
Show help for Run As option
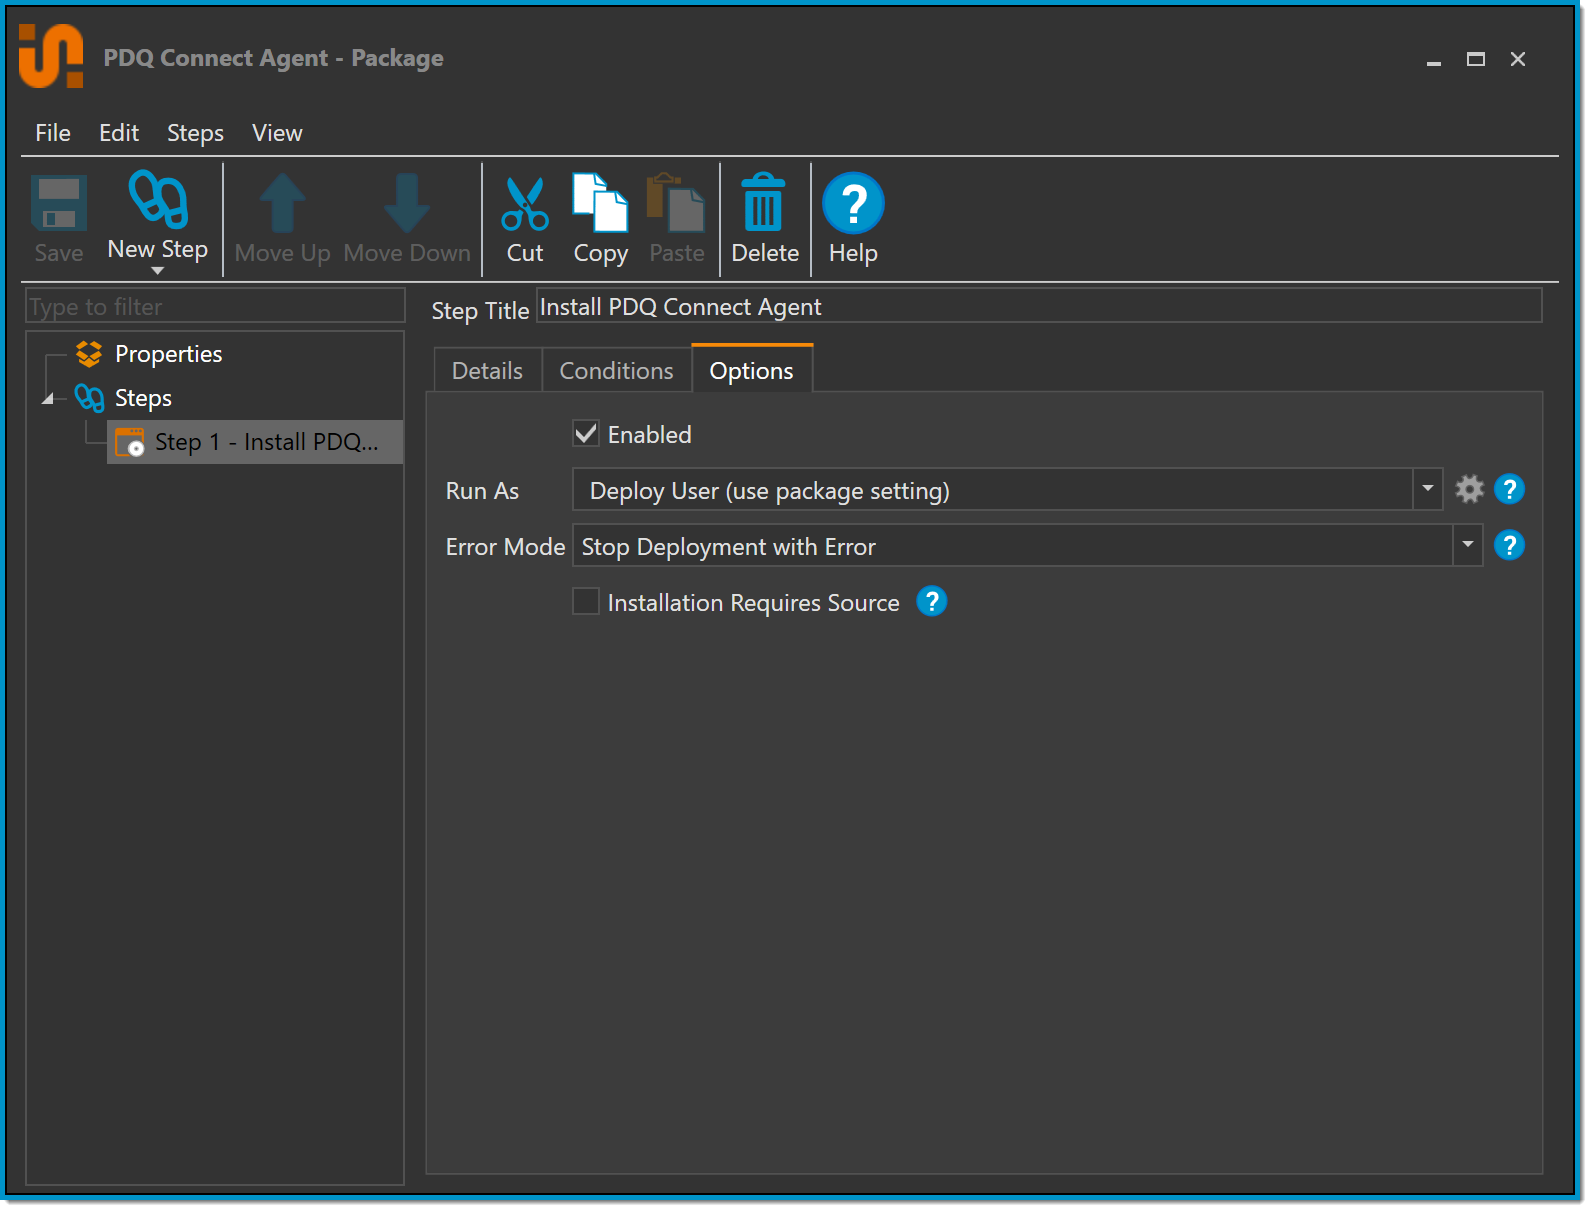[1509, 489]
